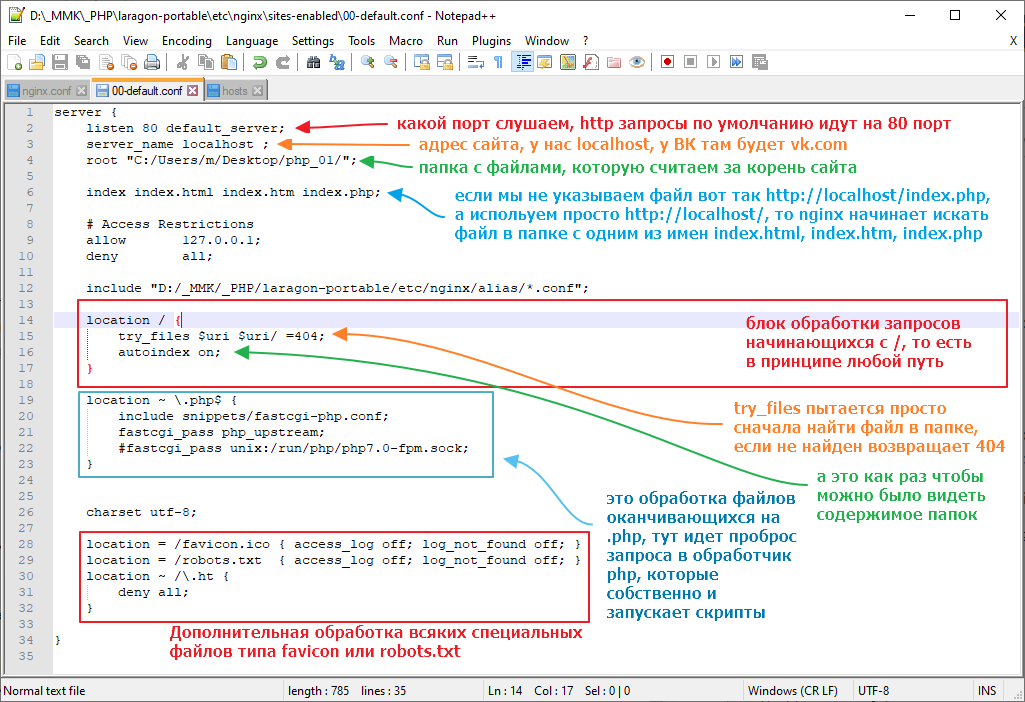This screenshot has height=702, width=1025.
Task: Switch to the hosts tab
Action: click(234, 91)
